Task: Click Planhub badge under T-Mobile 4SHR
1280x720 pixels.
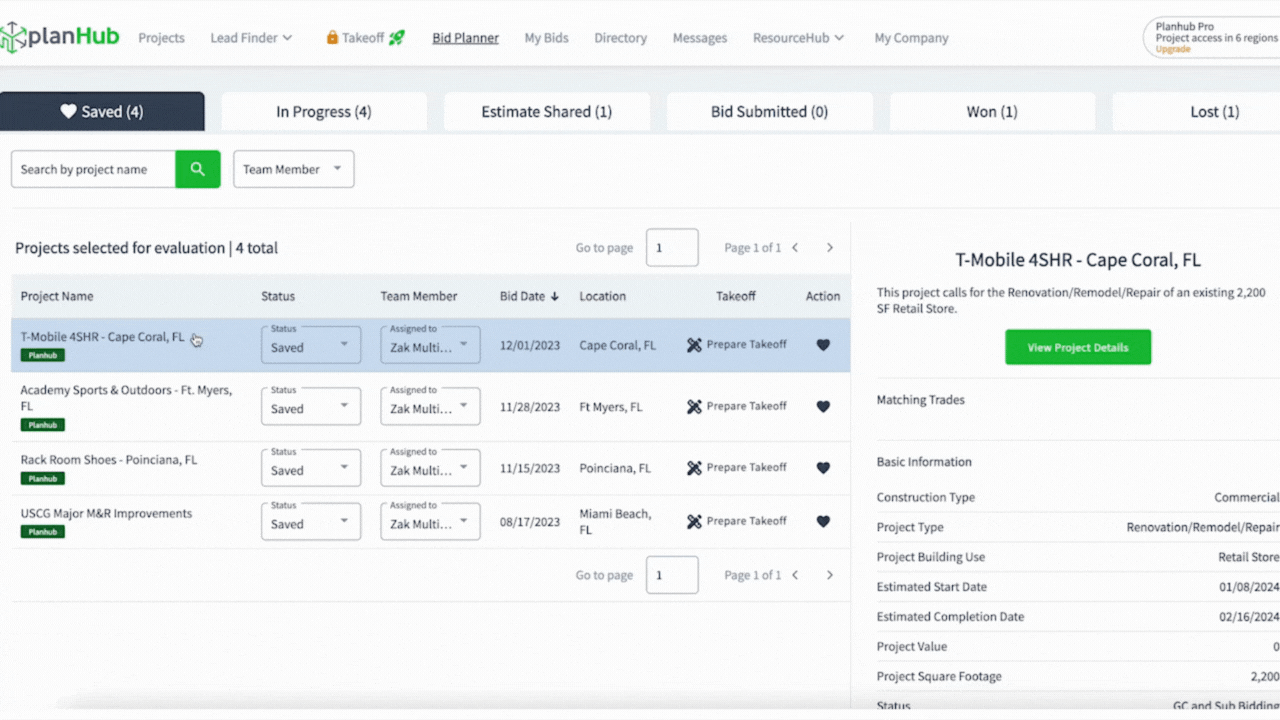Action: (x=43, y=355)
